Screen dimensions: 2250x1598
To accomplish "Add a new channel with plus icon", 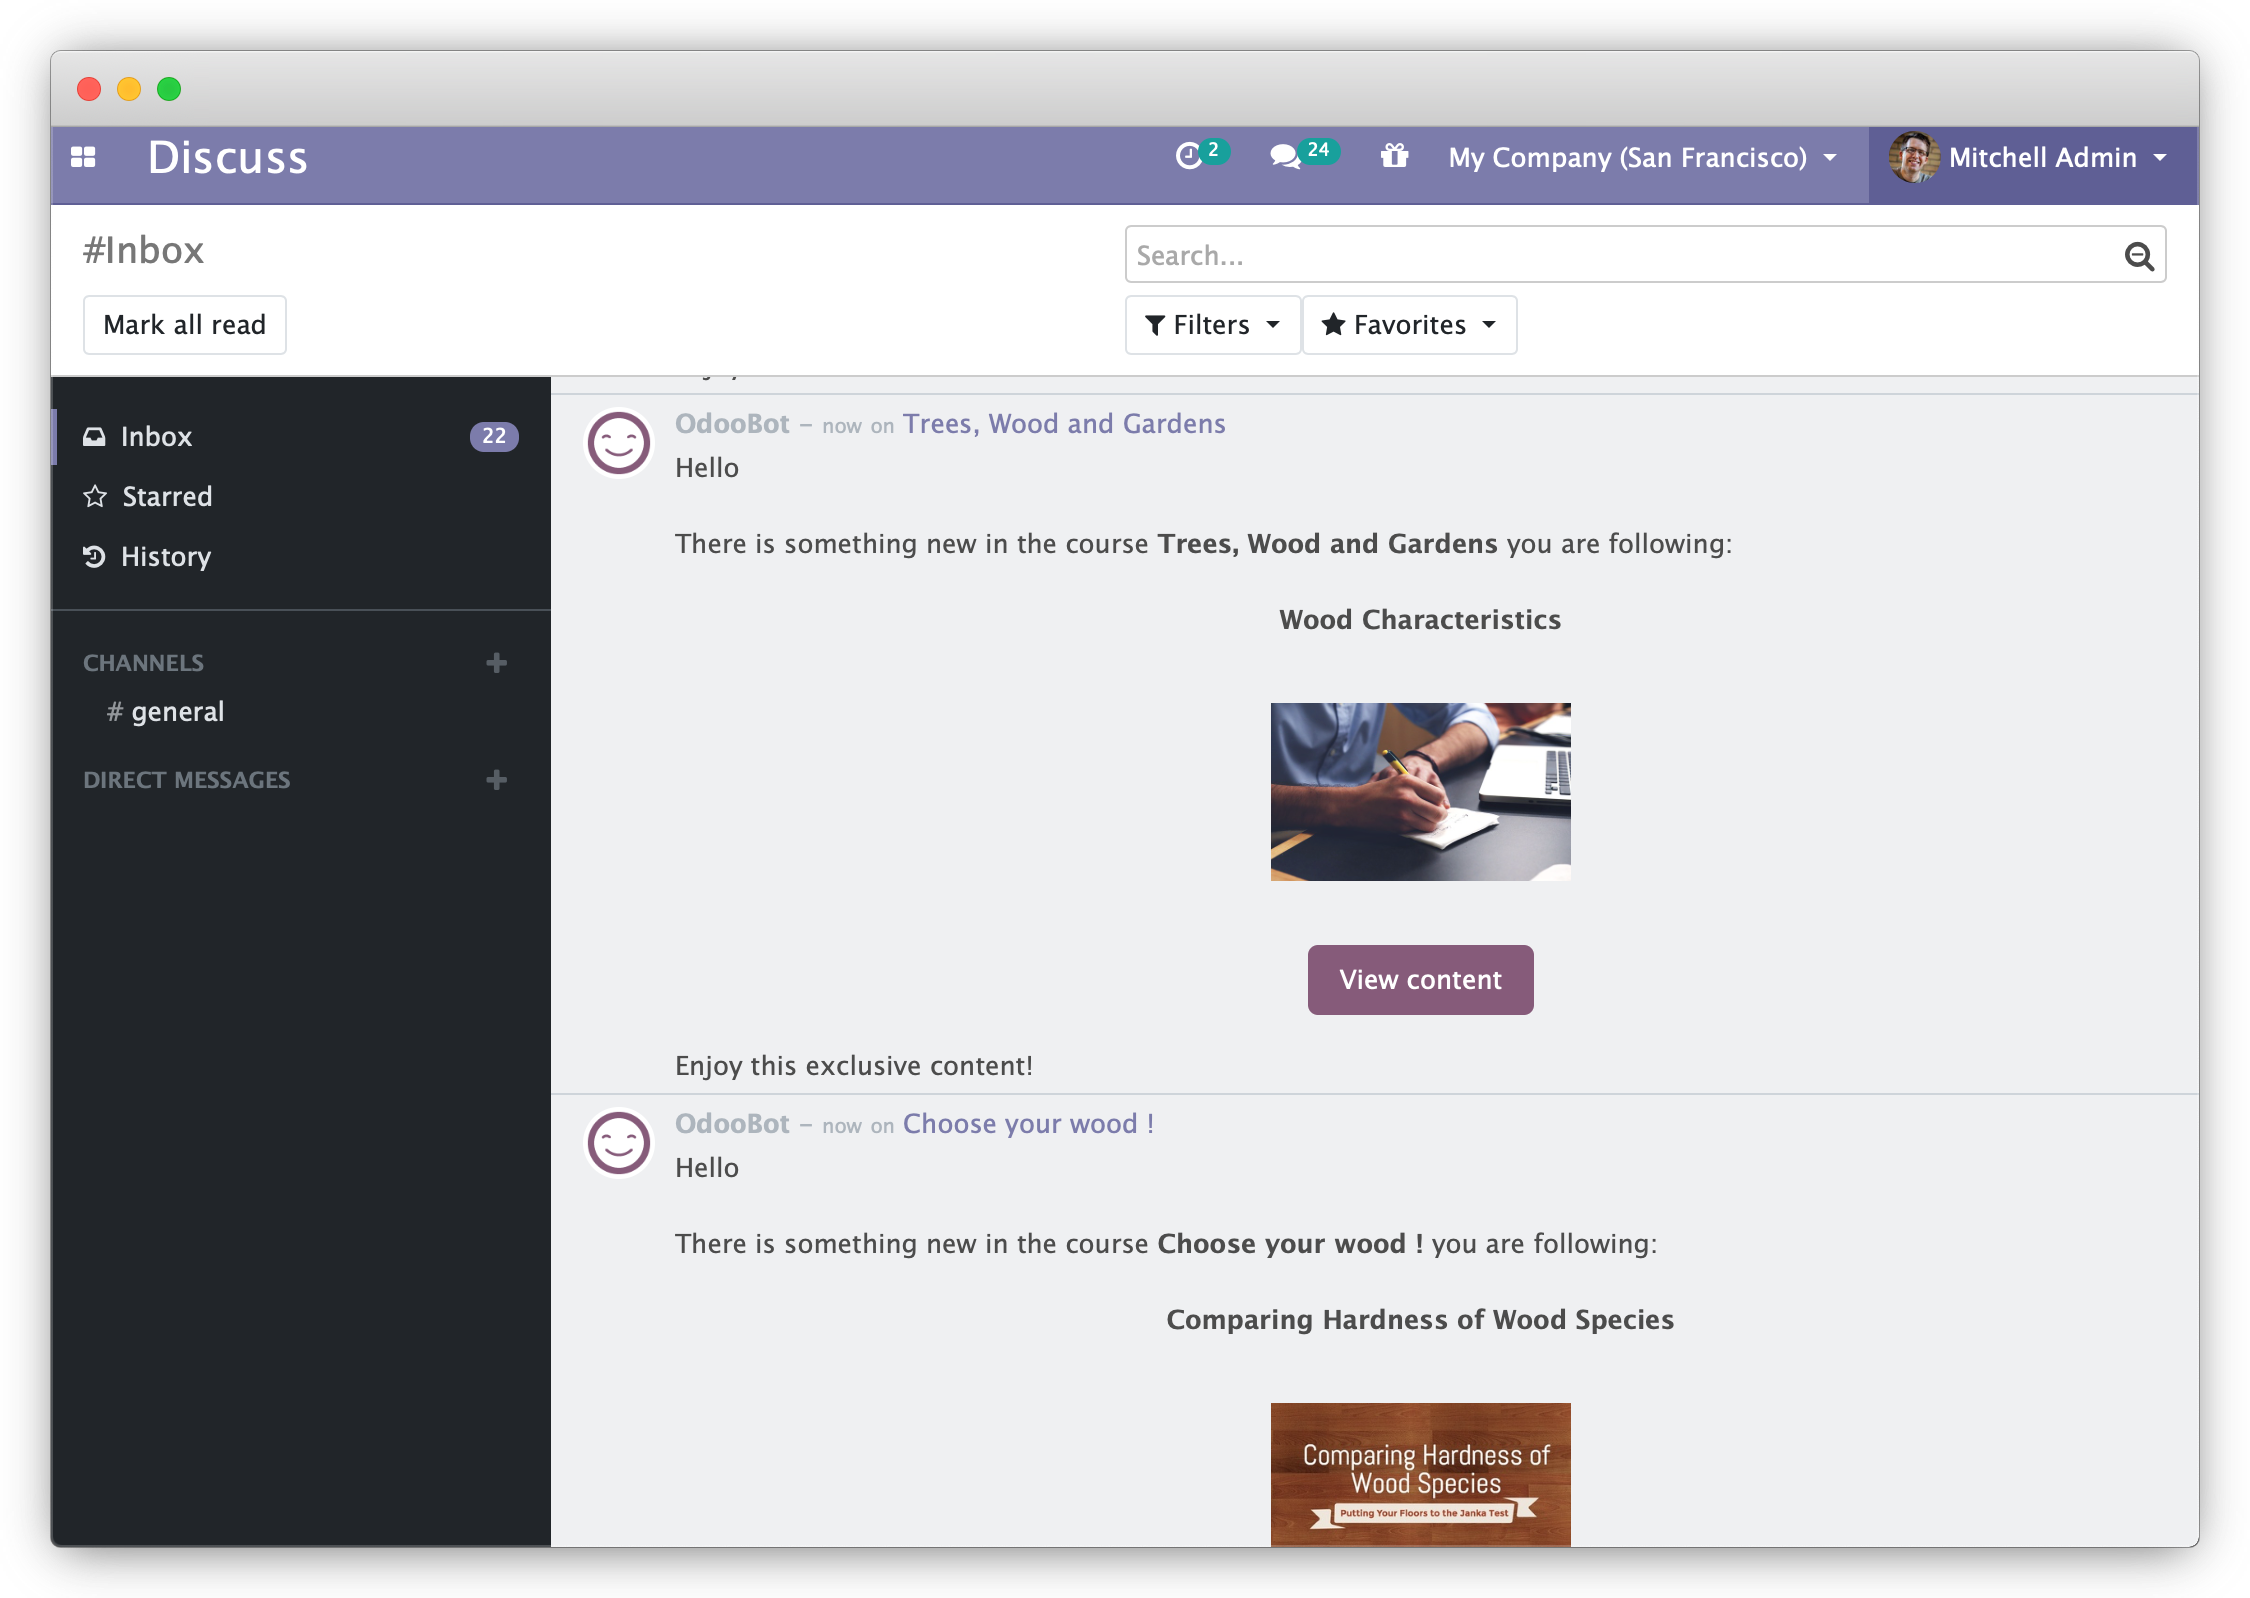I will click(x=496, y=663).
